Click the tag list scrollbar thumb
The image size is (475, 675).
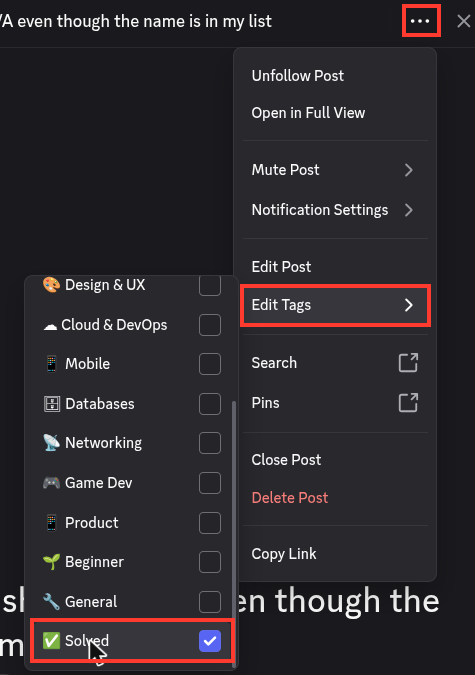tap(234, 534)
